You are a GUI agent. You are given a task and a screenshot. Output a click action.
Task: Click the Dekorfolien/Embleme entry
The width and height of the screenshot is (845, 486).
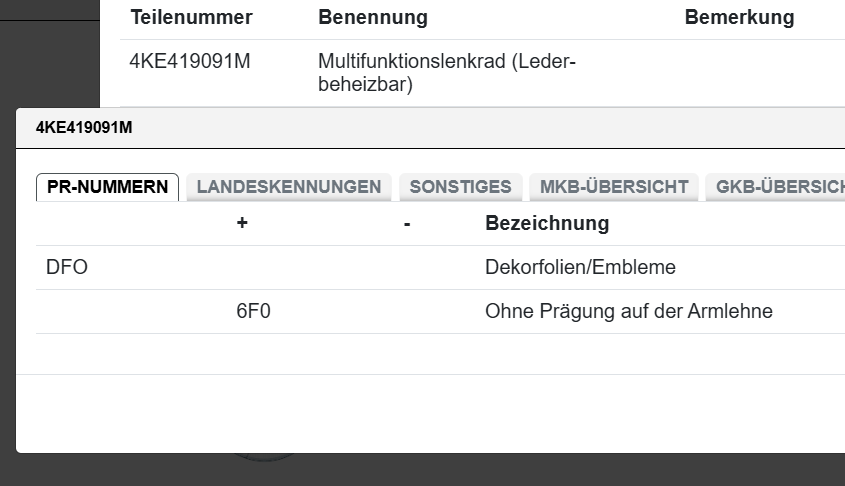click(580, 268)
